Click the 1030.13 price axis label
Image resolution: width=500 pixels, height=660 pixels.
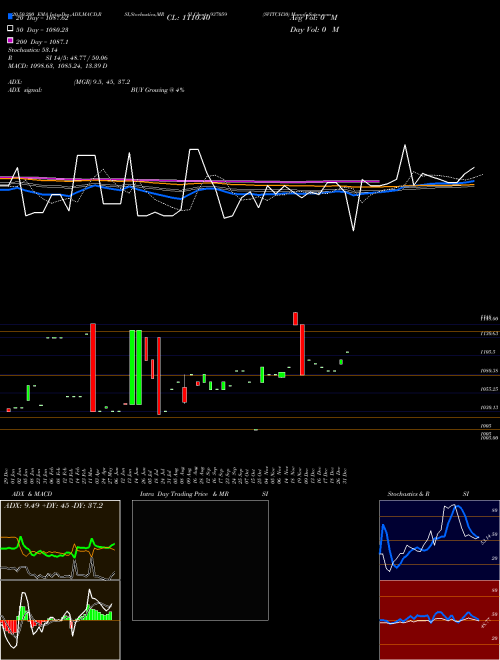[489, 407]
